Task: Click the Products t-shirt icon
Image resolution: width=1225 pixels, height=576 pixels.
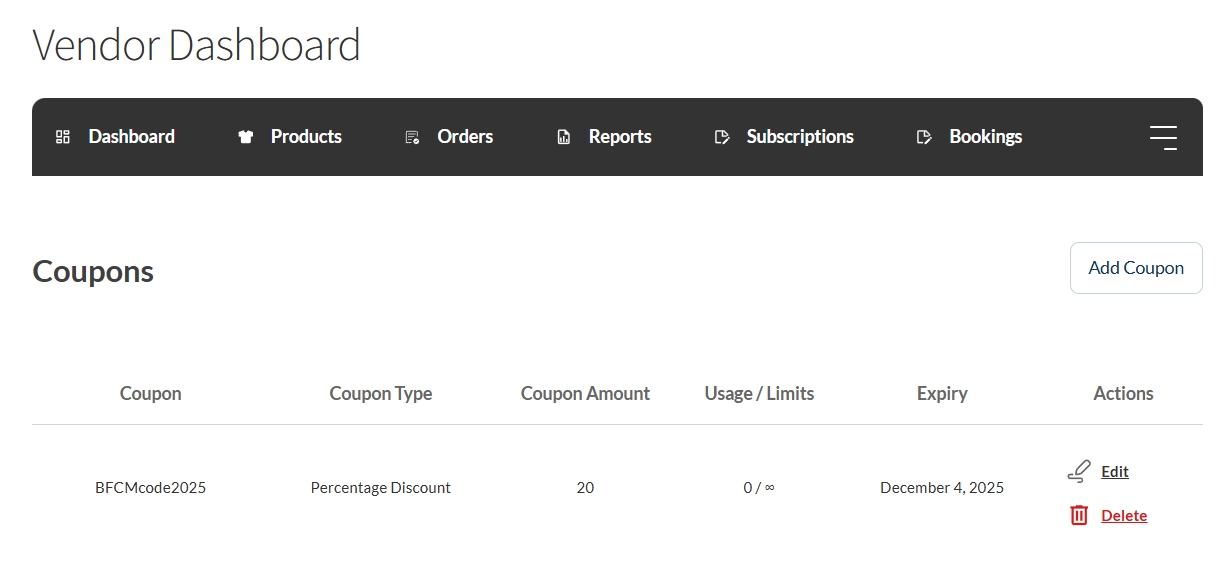Action: pyautogui.click(x=246, y=137)
